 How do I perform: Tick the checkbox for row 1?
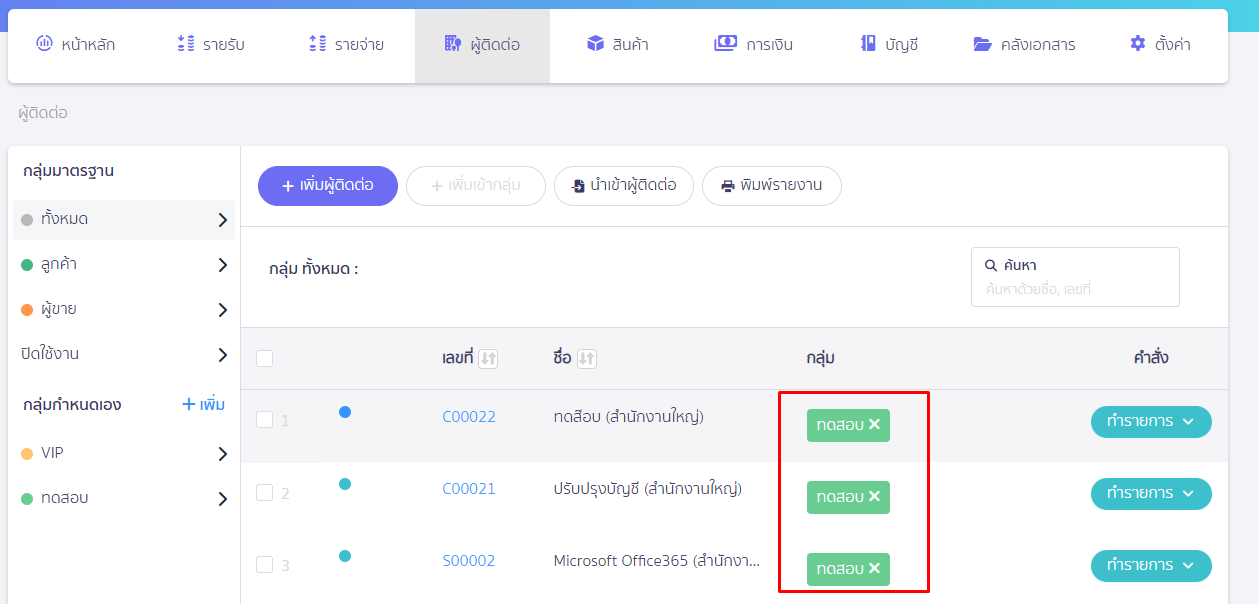coord(264,420)
